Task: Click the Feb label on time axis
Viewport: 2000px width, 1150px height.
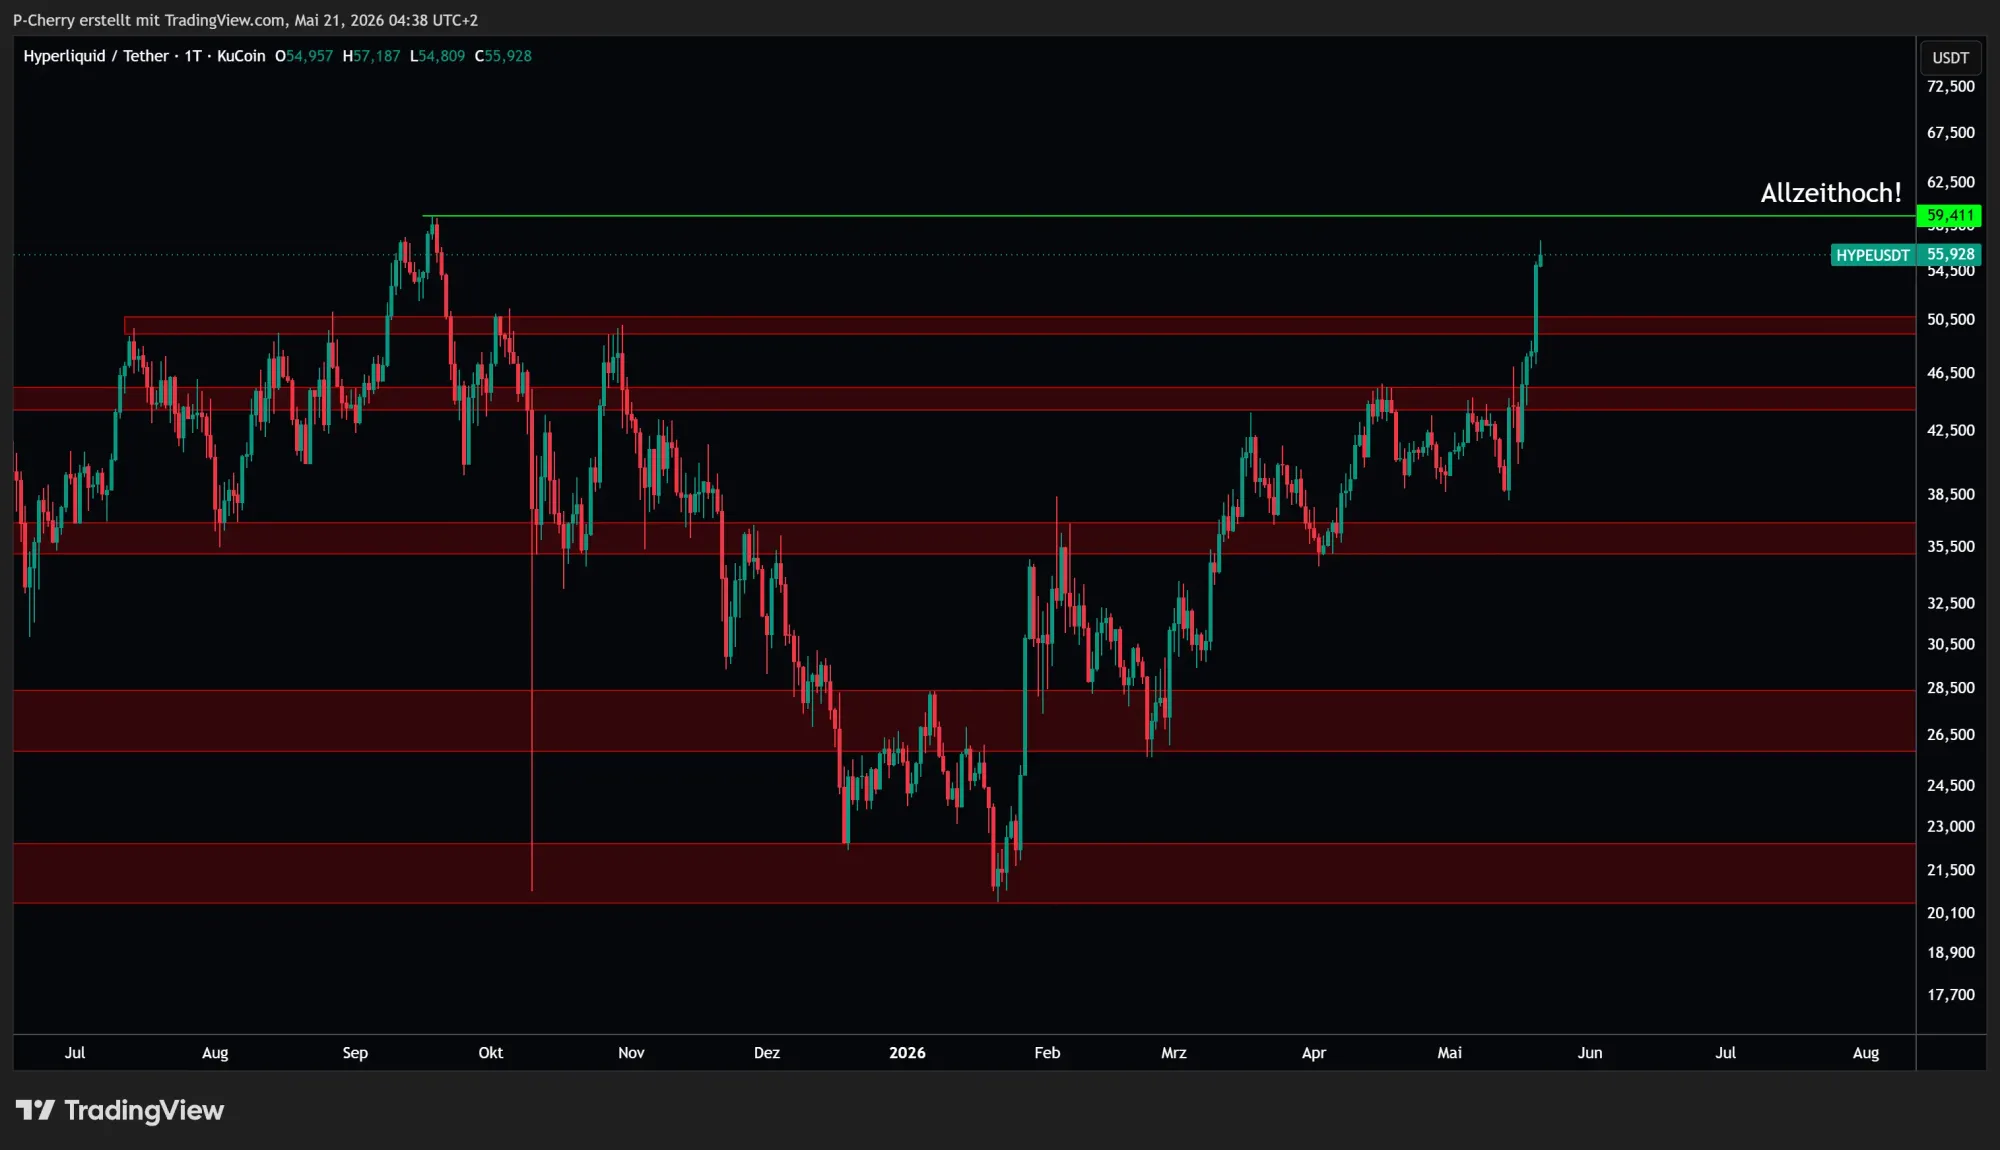Action: [x=1047, y=1053]
